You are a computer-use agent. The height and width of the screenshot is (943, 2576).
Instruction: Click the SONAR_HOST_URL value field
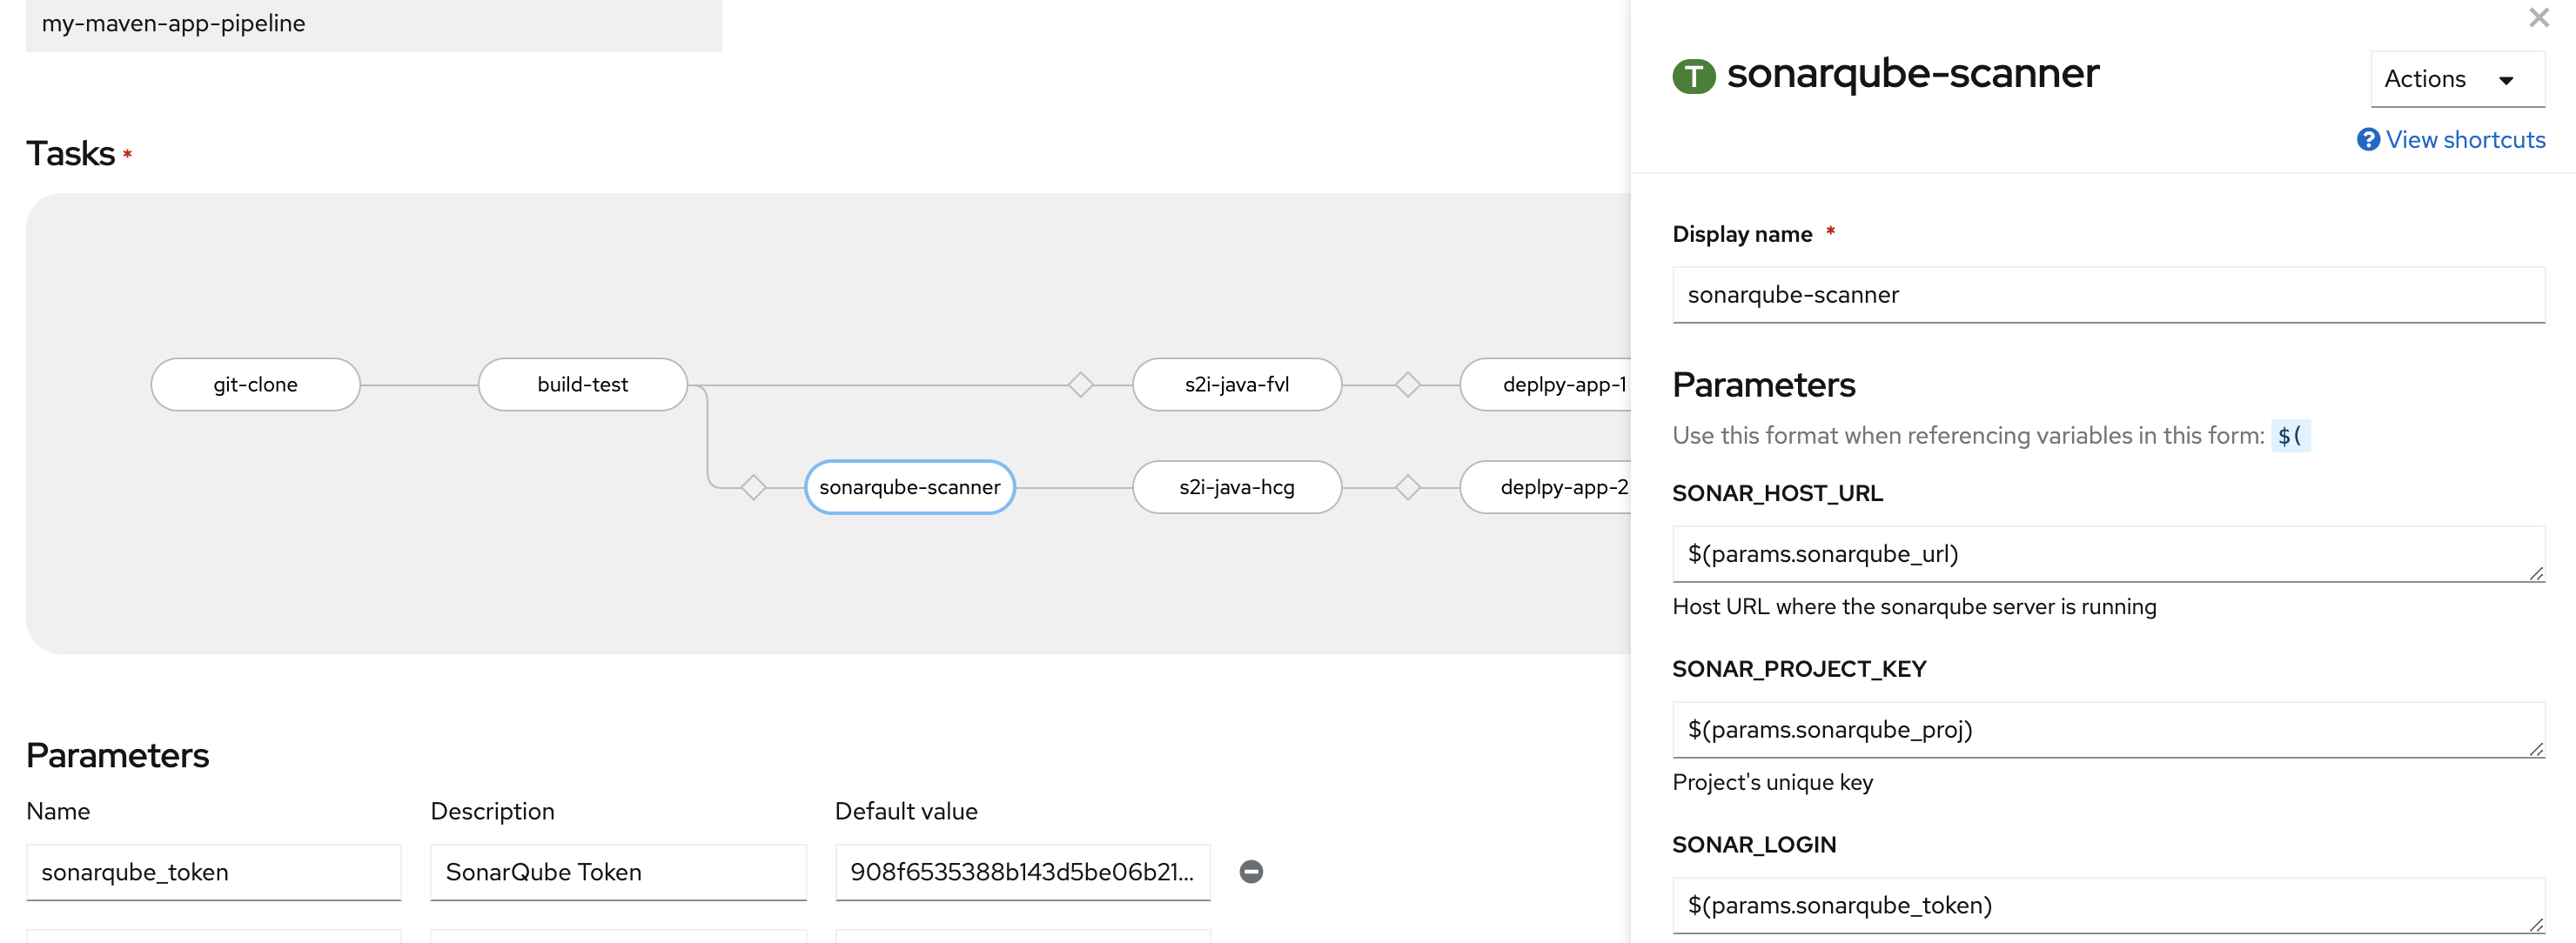(x=2107, y=553)
